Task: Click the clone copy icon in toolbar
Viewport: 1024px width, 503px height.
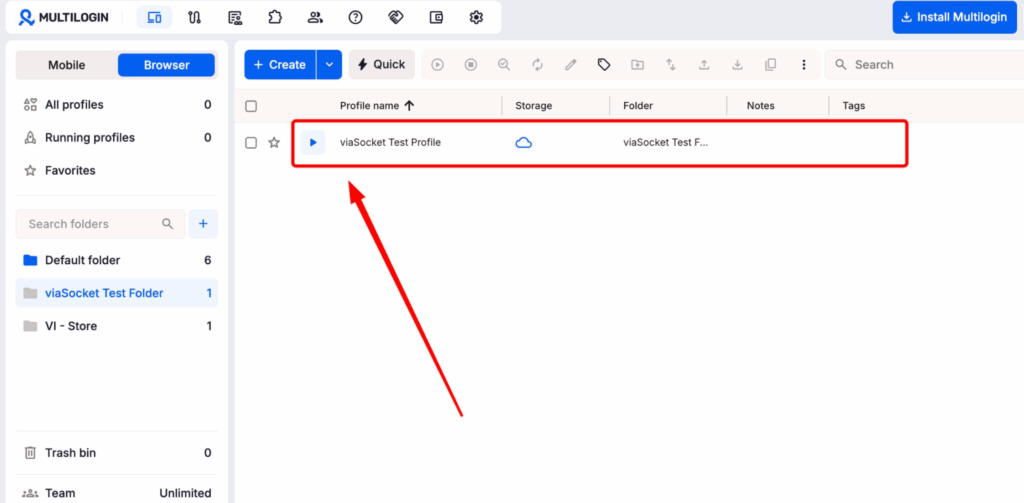Action: click(771, 65)
